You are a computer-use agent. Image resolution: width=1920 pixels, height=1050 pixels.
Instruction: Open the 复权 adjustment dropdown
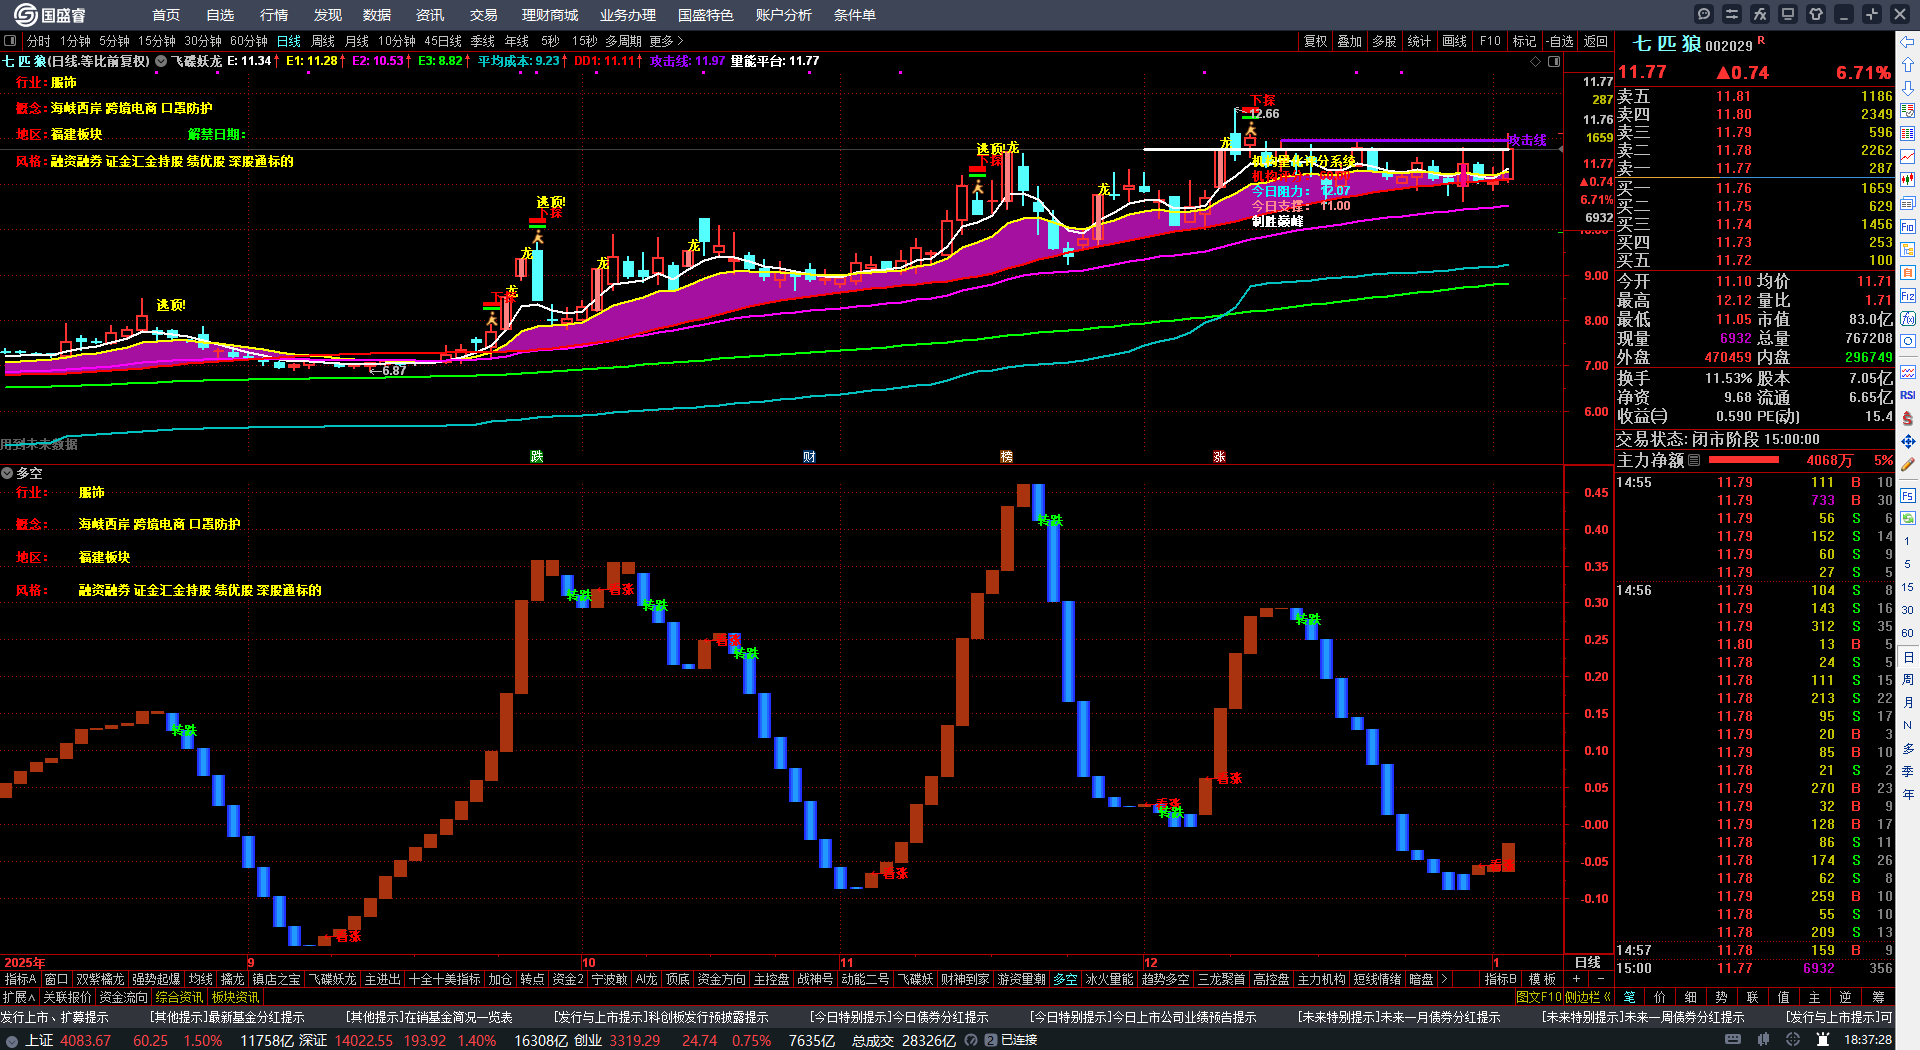click(1315, 41)
